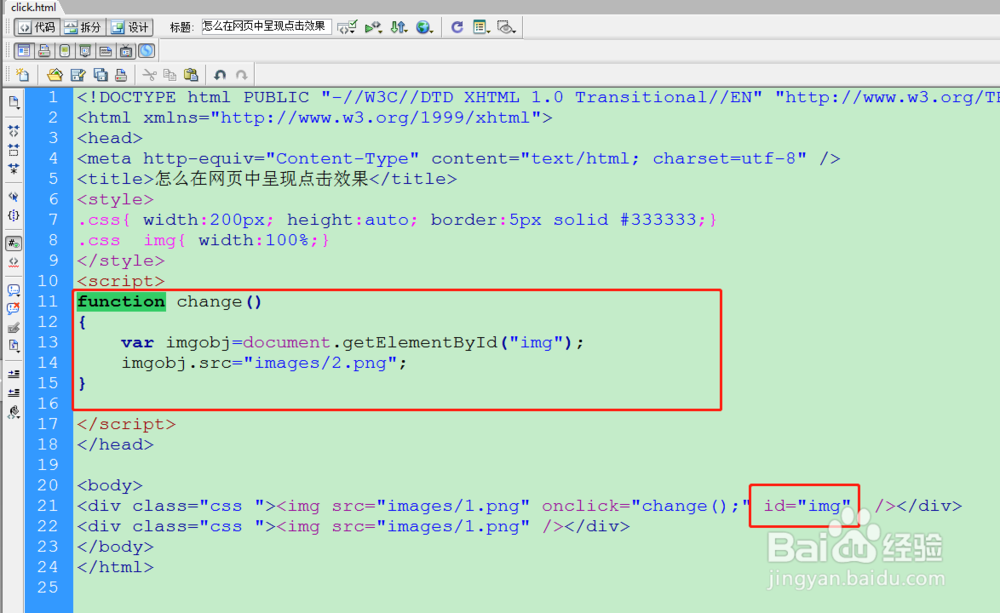The image size is (1000, 613).
Task: Click the </script> closing tag text
Action: click(126, 424)
